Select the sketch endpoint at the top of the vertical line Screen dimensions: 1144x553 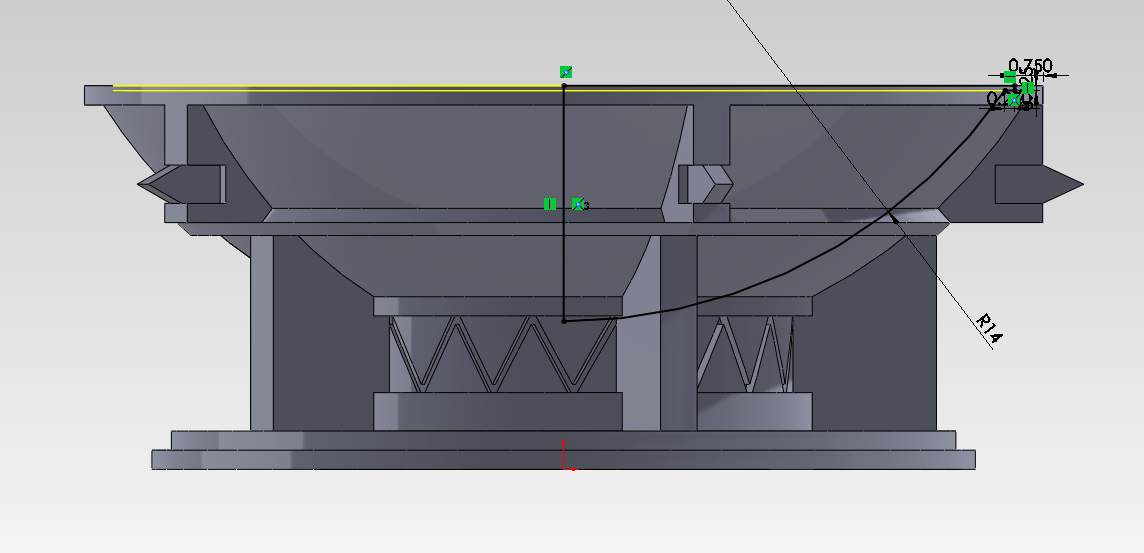coord(564,86)
